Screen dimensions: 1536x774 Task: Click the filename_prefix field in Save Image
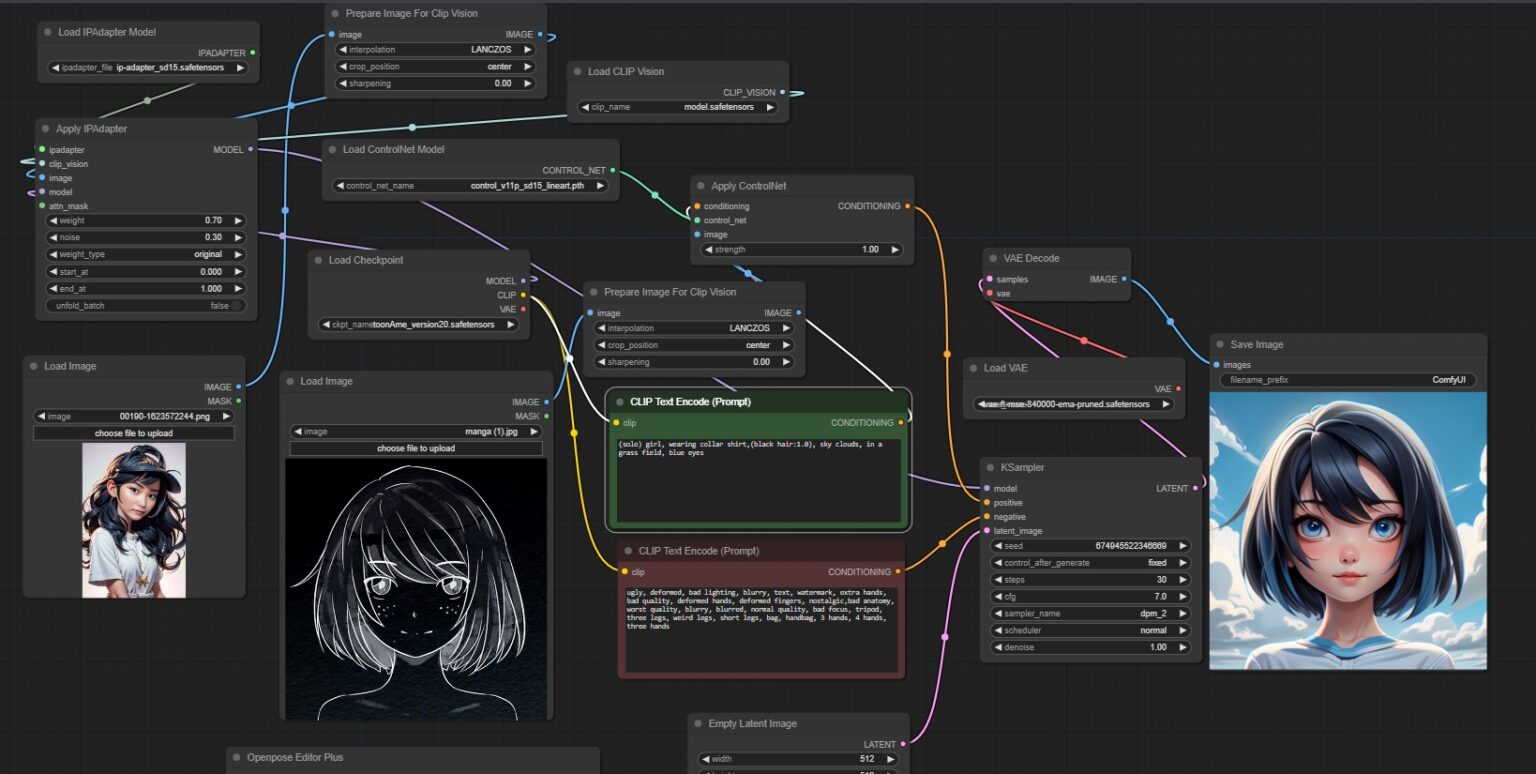click(x=1348, y=380)
